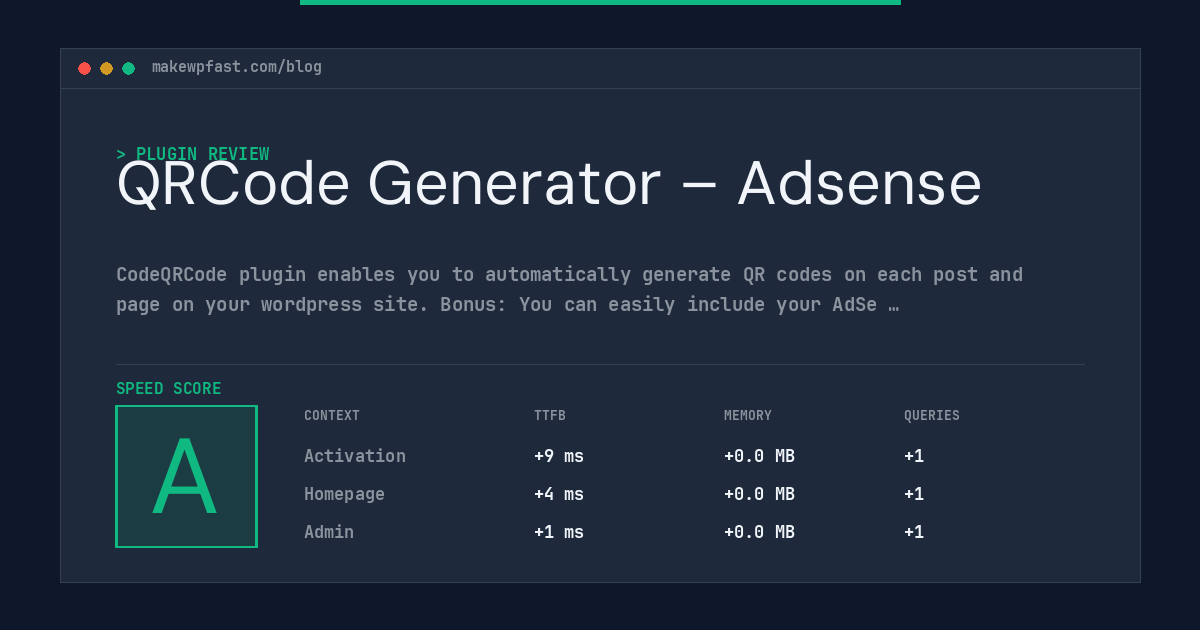Click the Homepage memory '+0.0 MB' value
The width and height of the screenshot is (1200, 630).
tap(759, 494)
